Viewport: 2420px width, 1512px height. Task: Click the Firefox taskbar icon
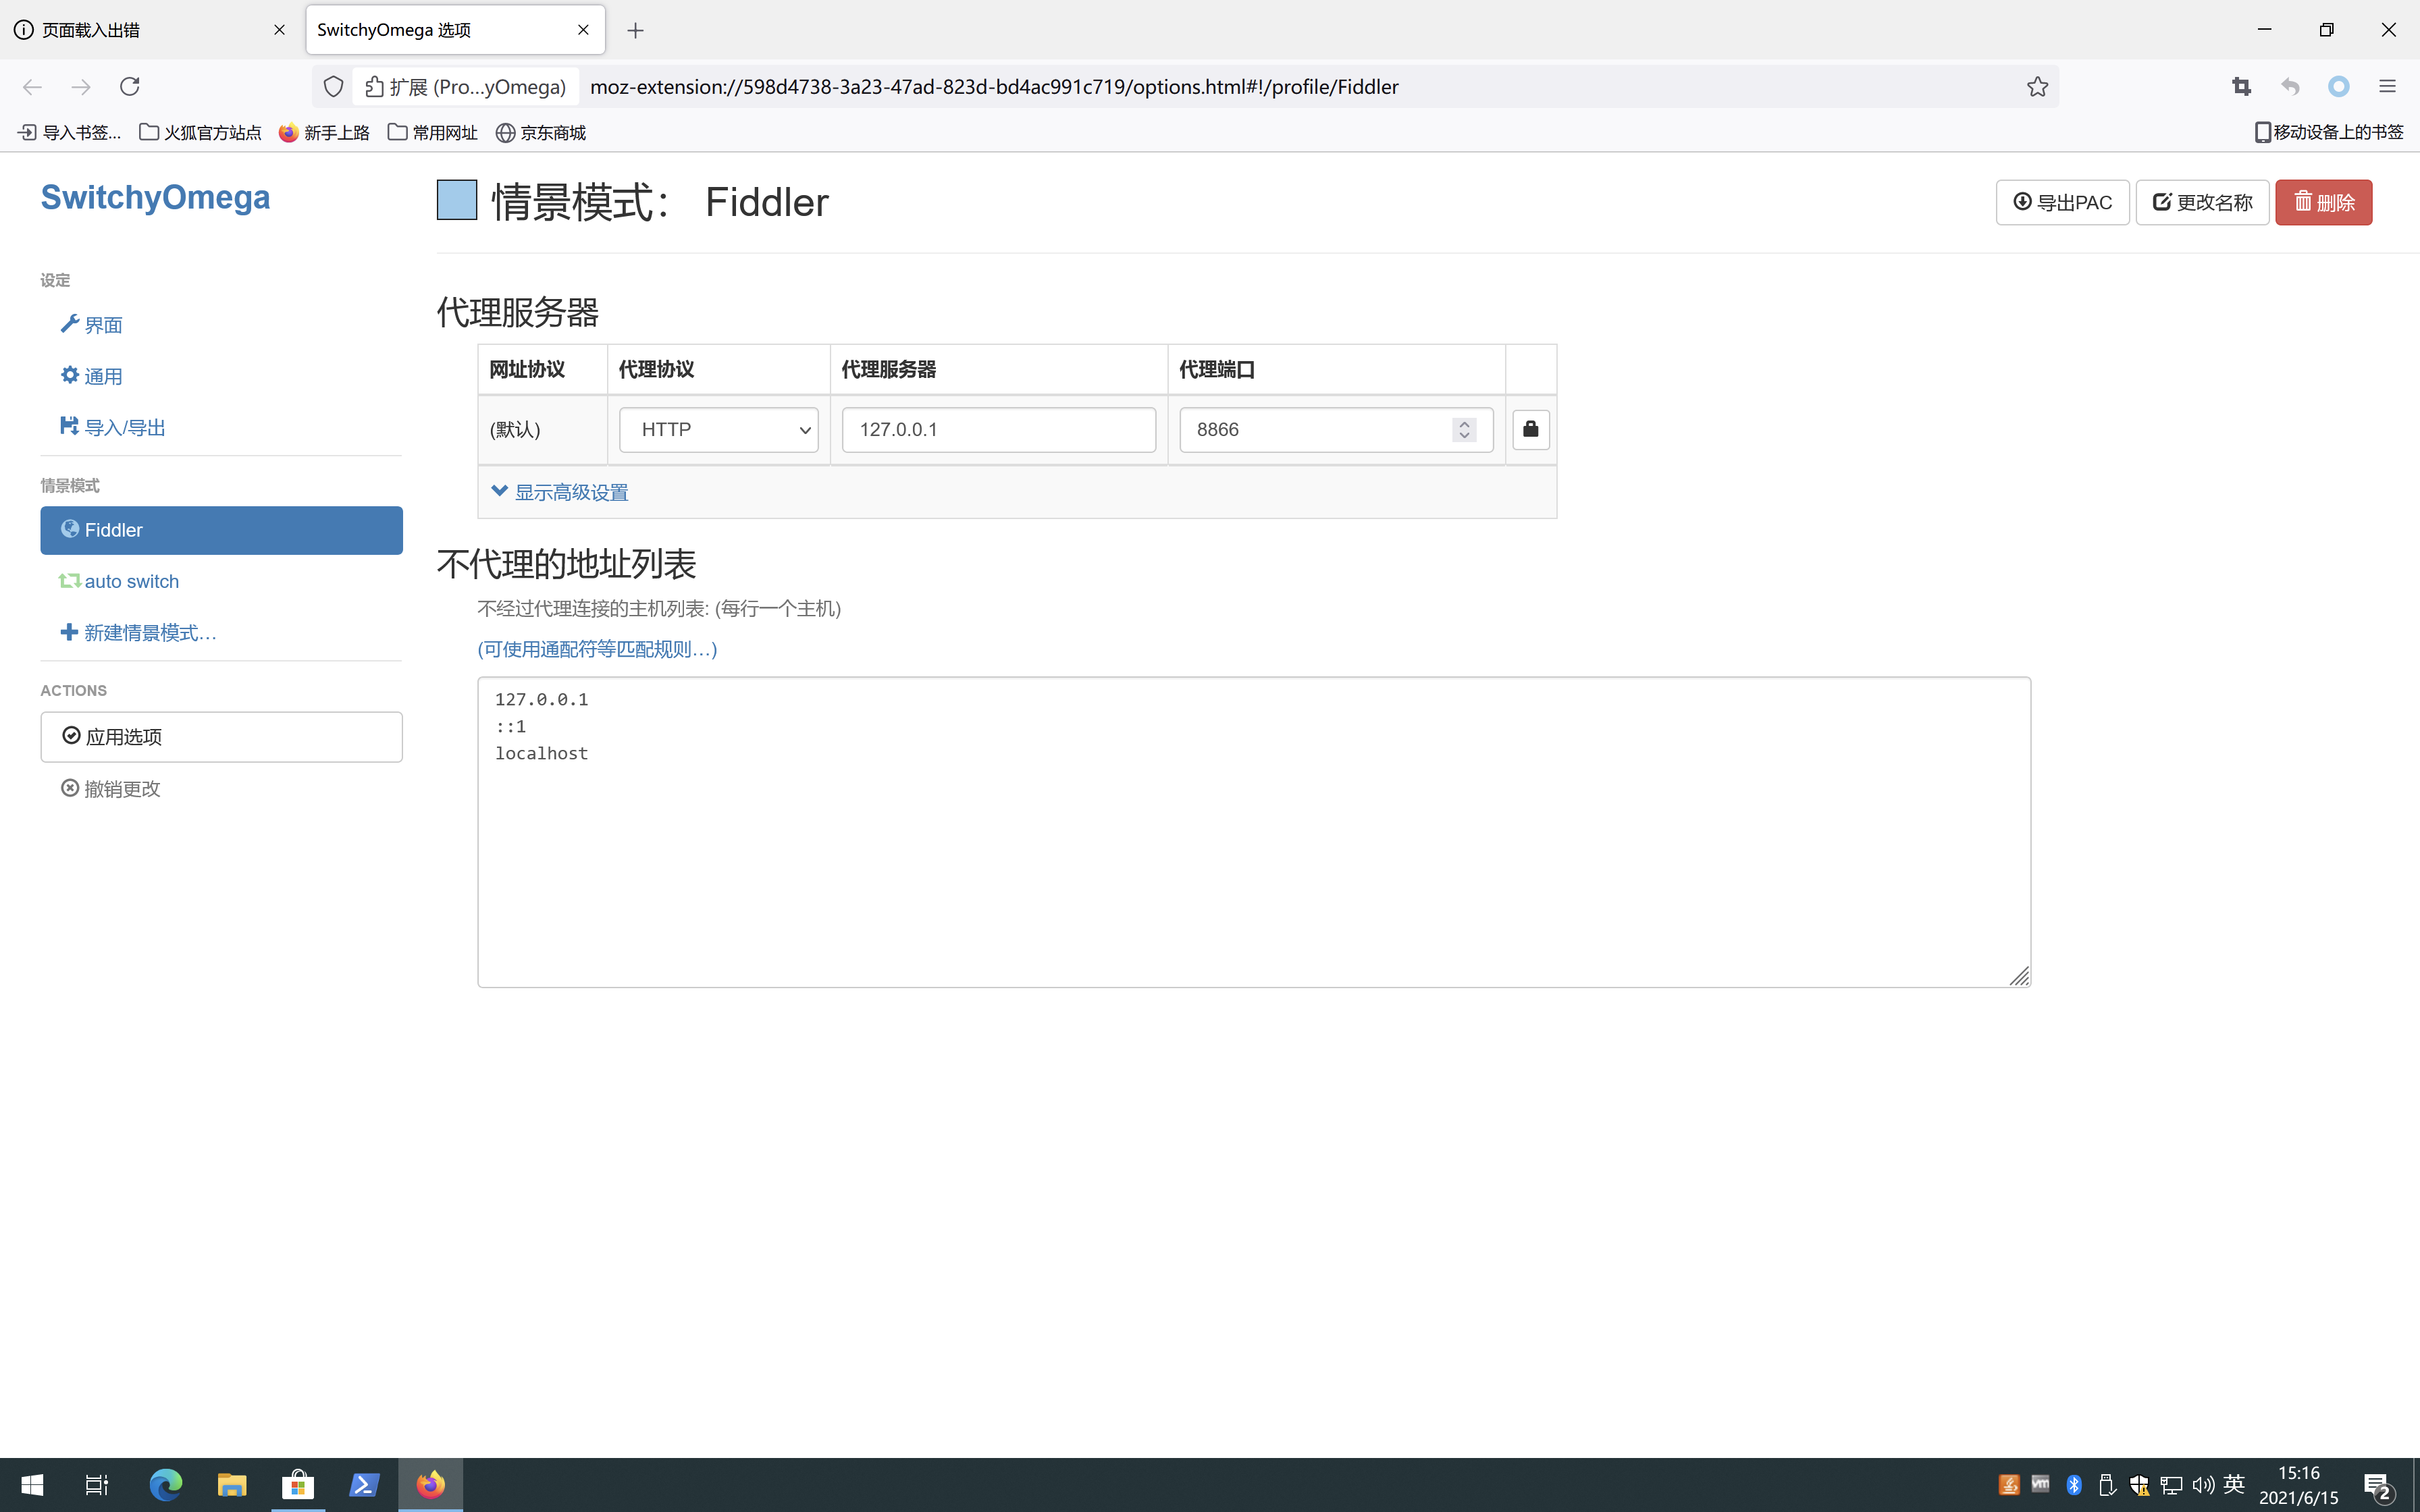(430, 1485)
